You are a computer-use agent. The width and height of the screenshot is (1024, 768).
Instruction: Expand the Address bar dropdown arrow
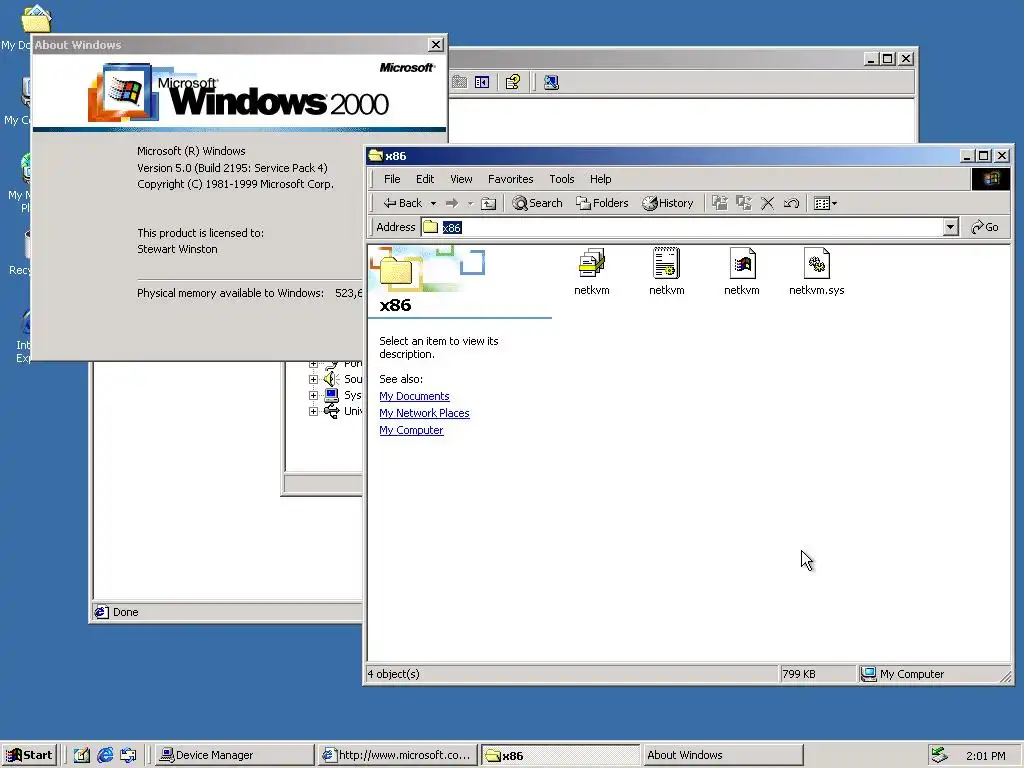pos(951,227)
